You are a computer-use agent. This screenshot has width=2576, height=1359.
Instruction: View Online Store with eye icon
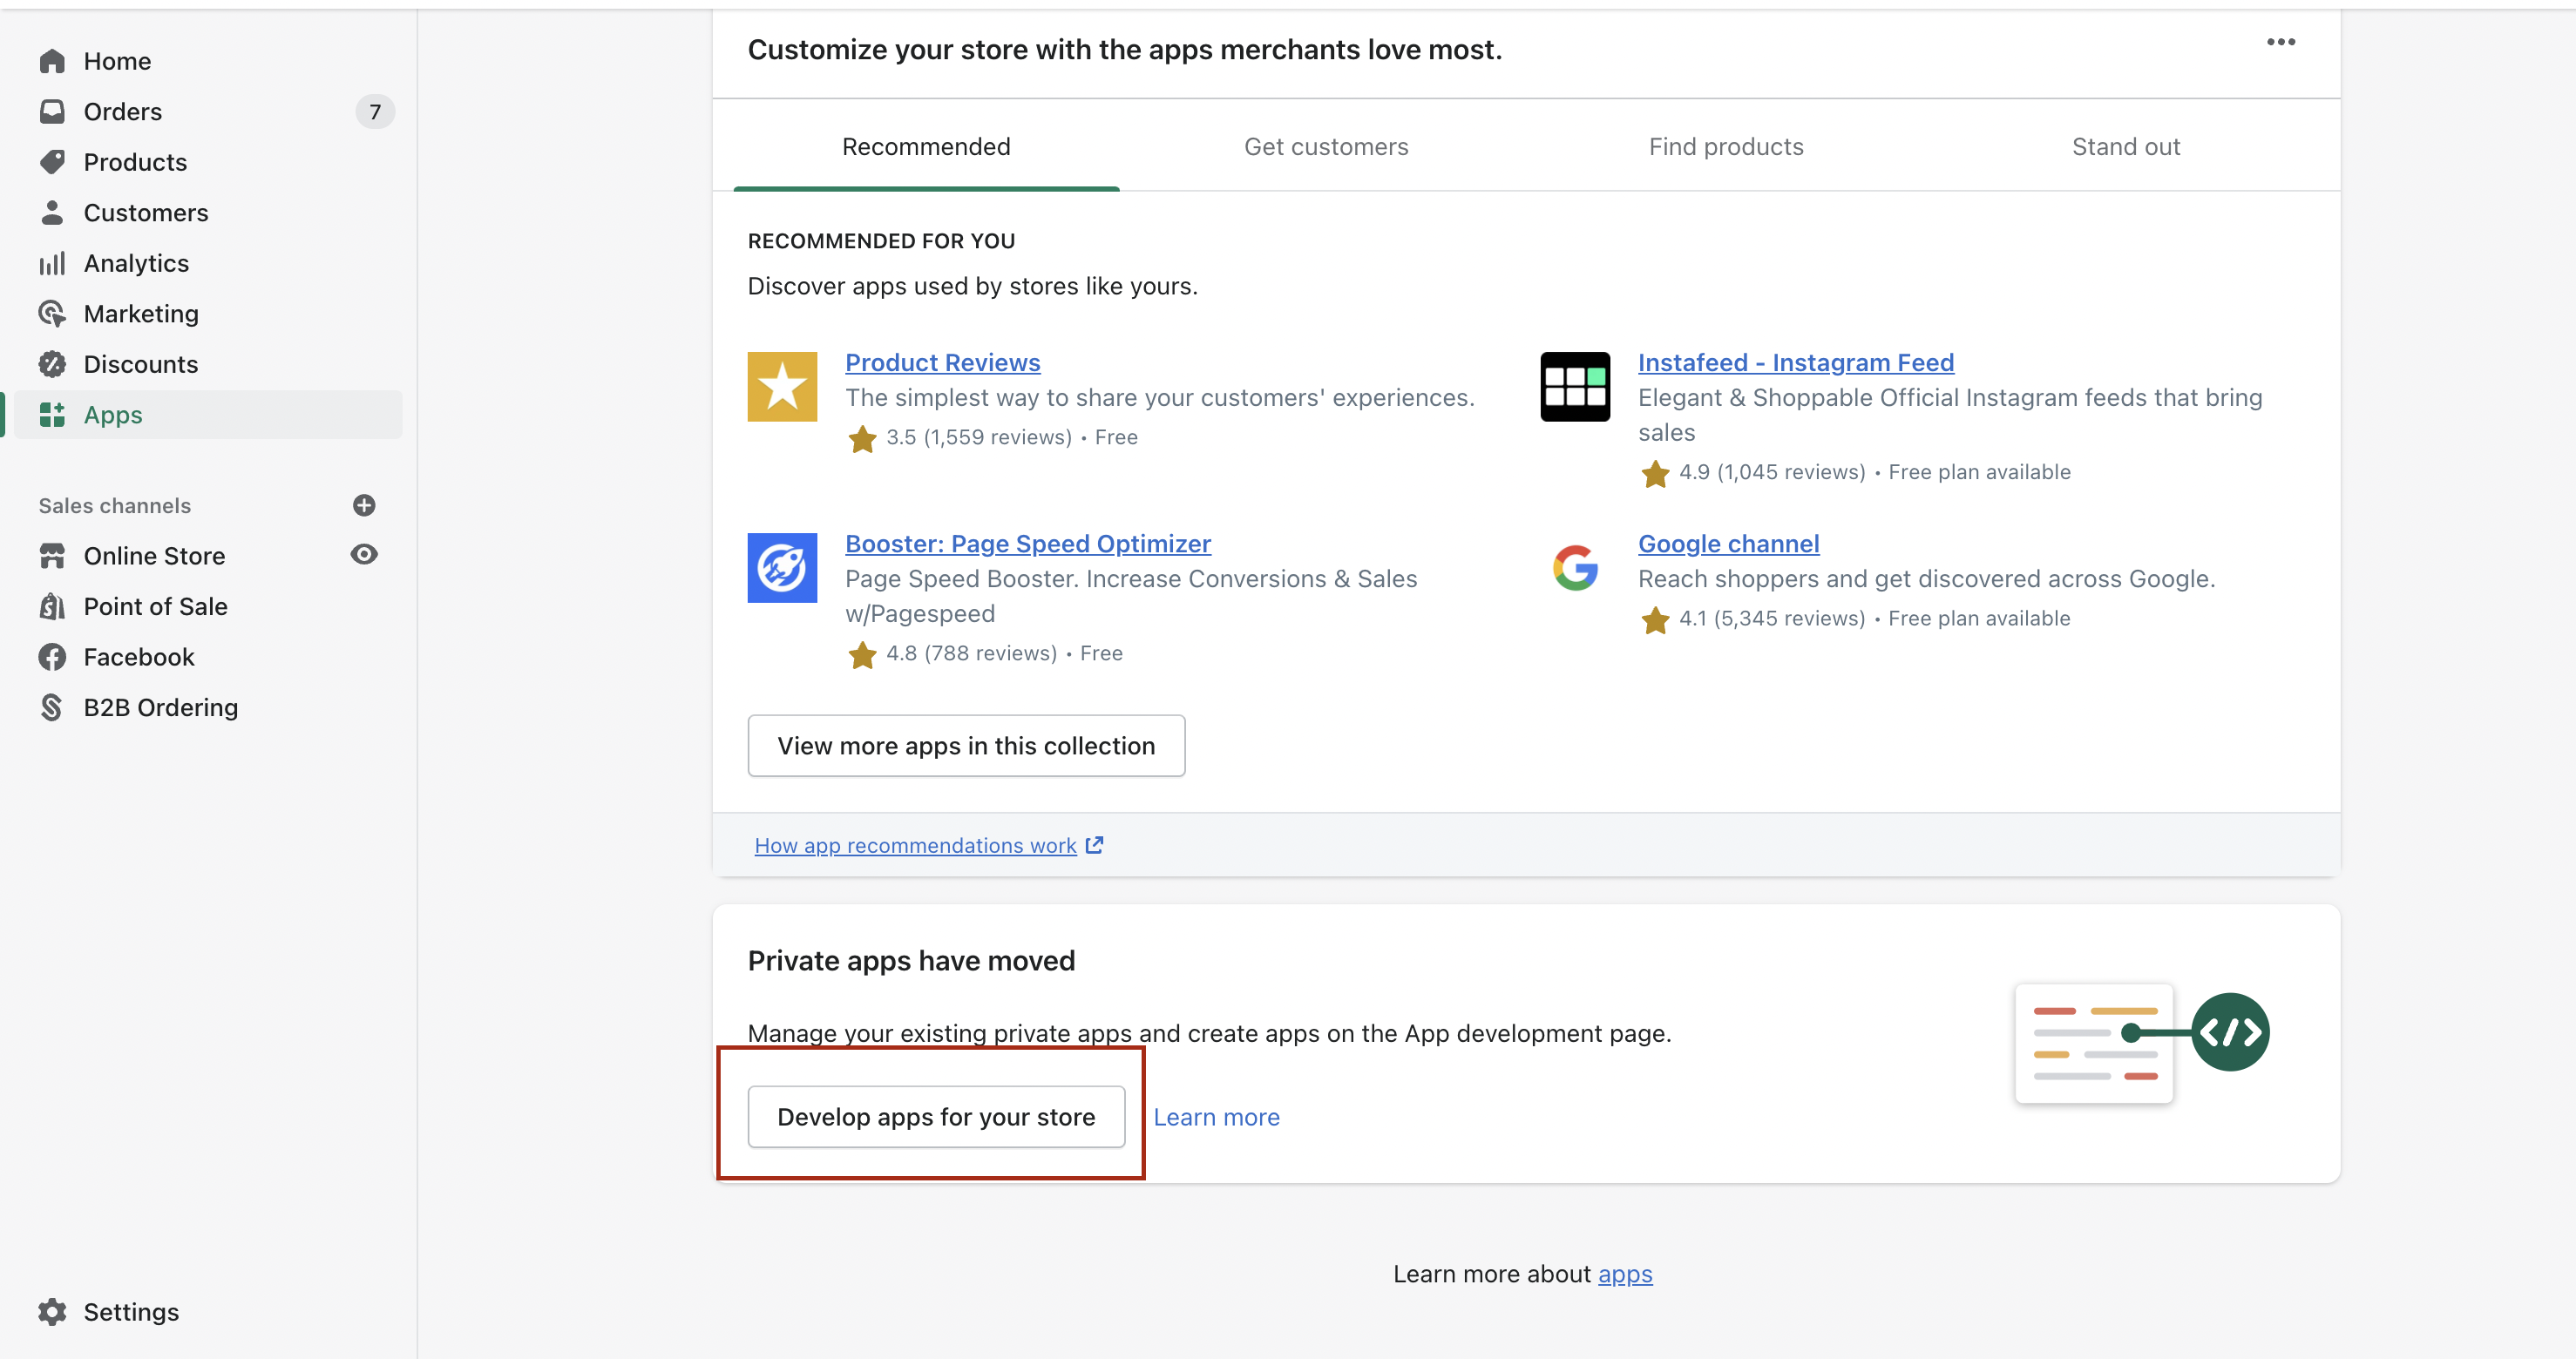click(364, 554)
